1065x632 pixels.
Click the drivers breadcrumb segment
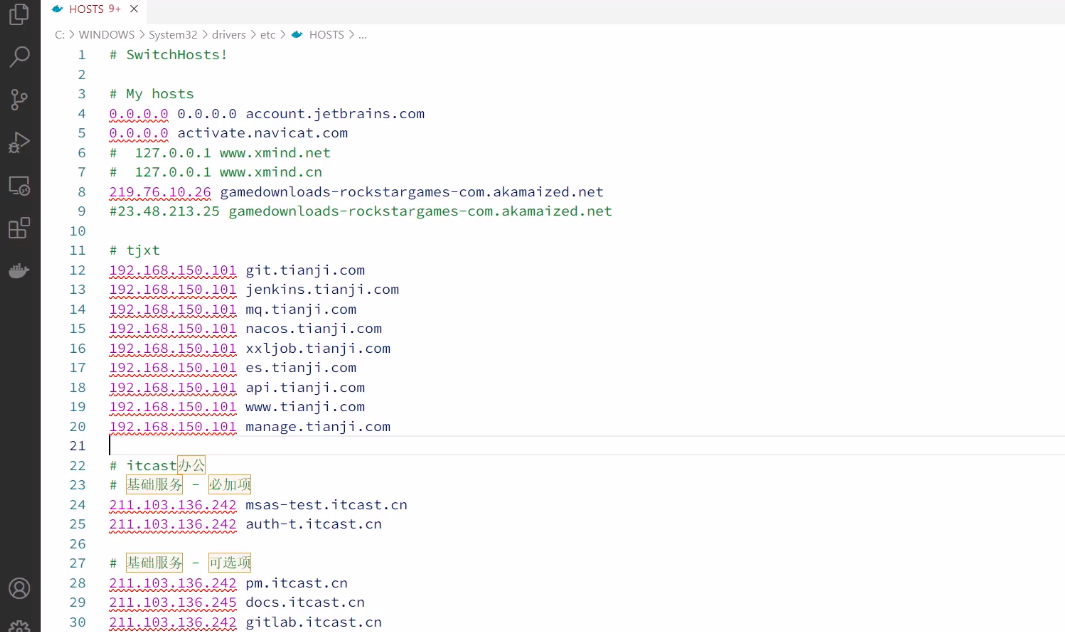pyautogui.click(x=229, y=35)
